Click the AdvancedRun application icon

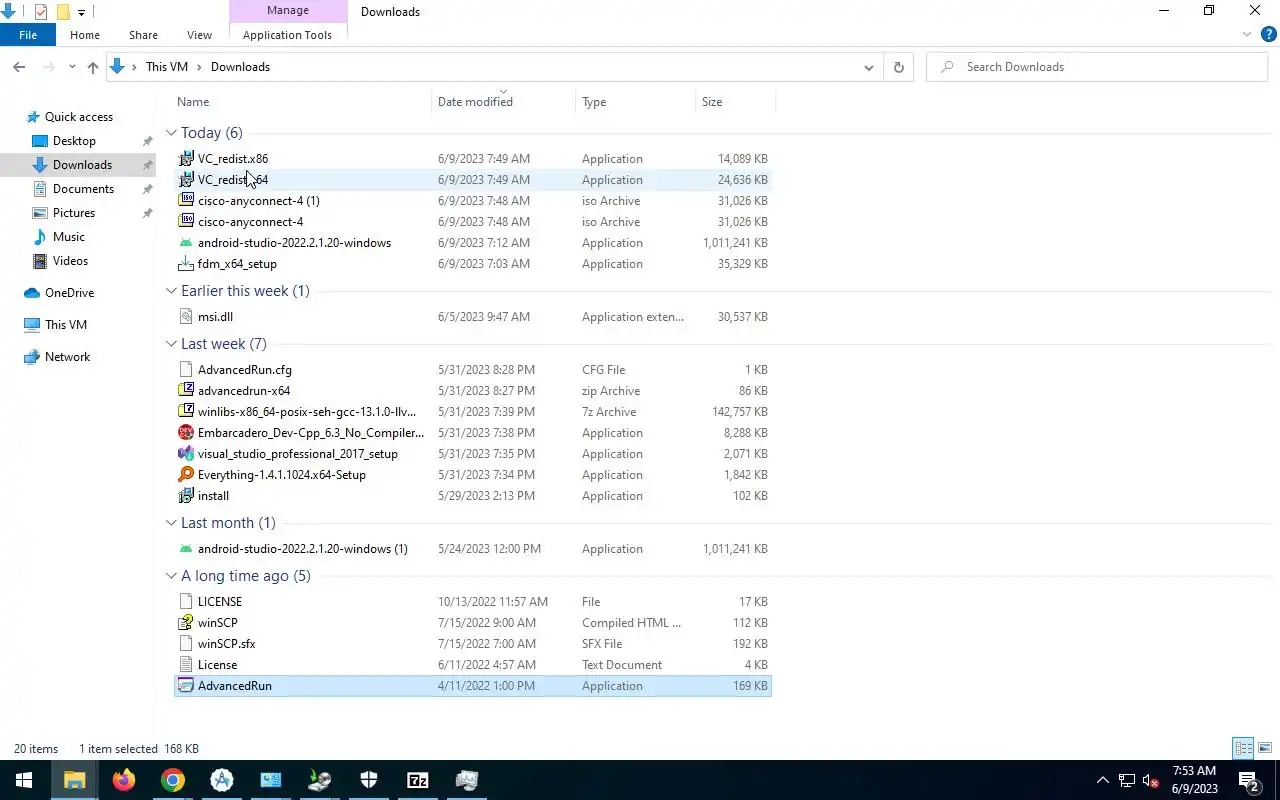(x=186, y=686)
